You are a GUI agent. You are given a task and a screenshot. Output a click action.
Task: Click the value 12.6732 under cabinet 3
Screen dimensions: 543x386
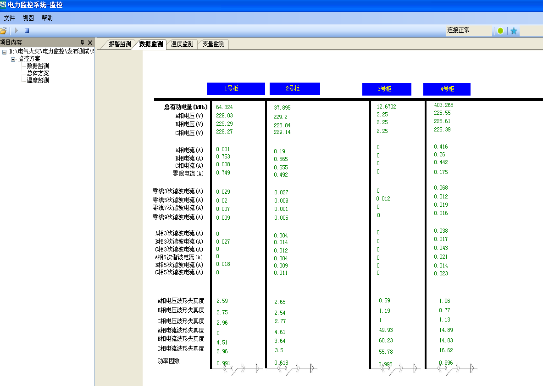point(386,107)
